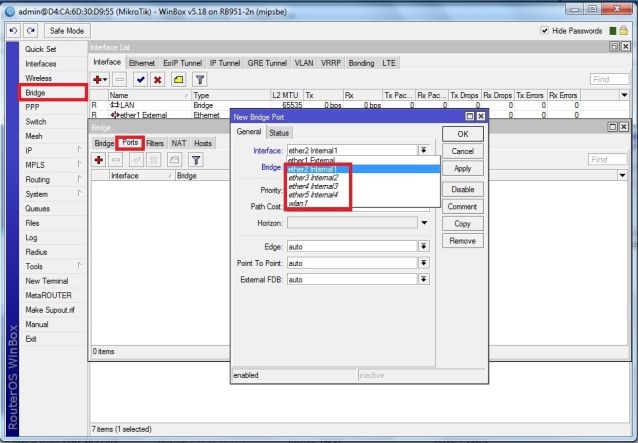Viewport: 638px width, 443px height.
Task: Open Bridge in the sidebar menu
Action: [x=52, y=93]
